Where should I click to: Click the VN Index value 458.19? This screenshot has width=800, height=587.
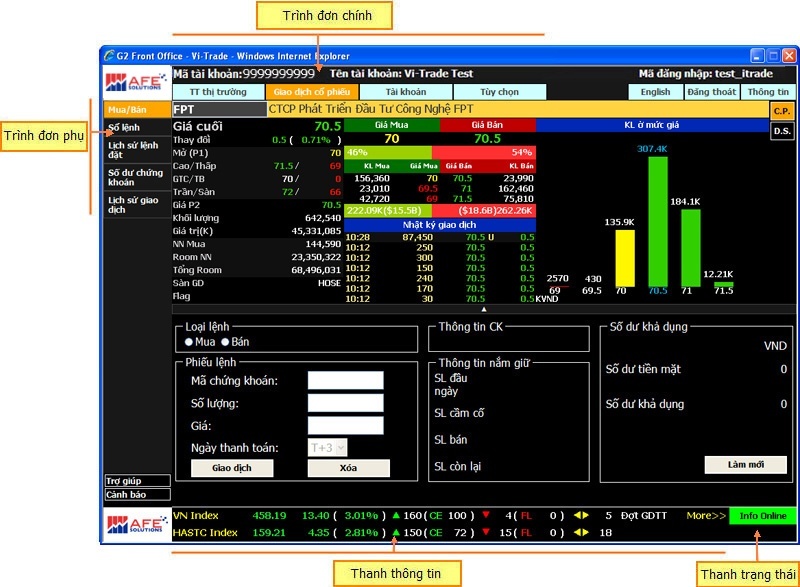pyautogui.click(x=269, y=516)
